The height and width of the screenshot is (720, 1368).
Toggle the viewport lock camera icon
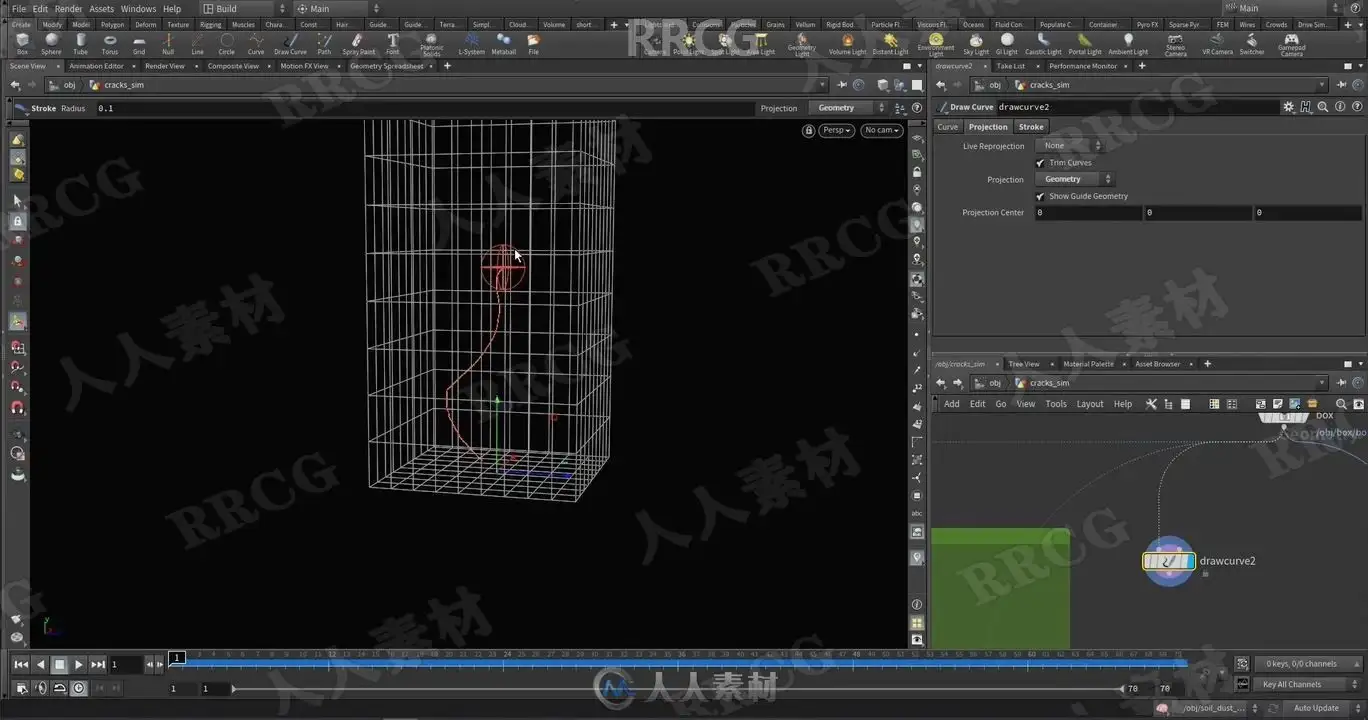click(x=808, y=130)
